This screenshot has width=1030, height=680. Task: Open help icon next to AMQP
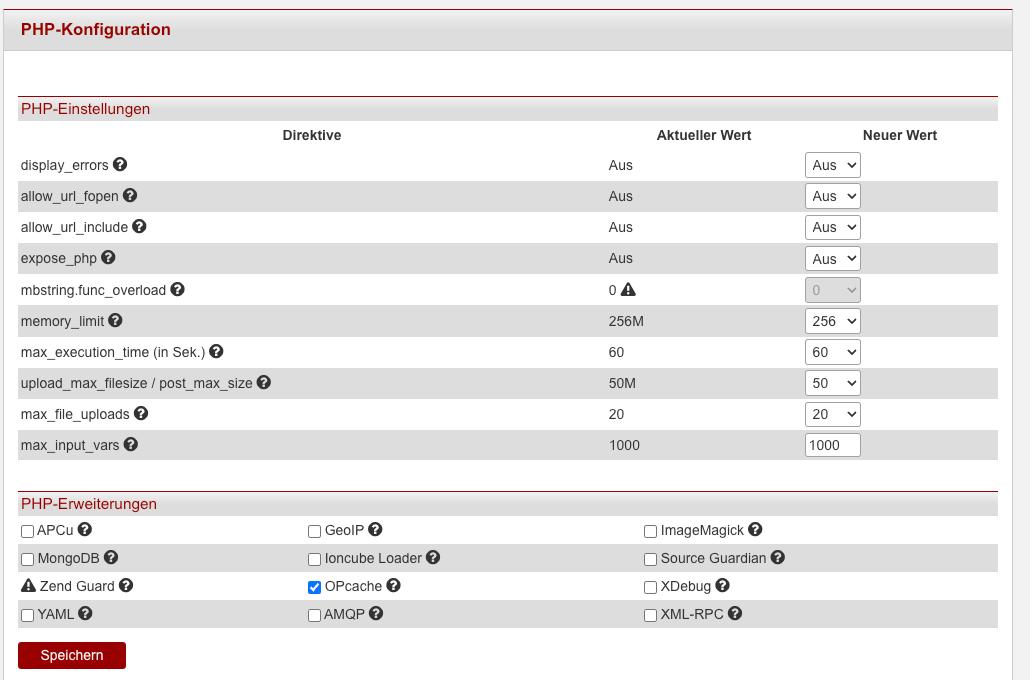[x=376, y=613]
